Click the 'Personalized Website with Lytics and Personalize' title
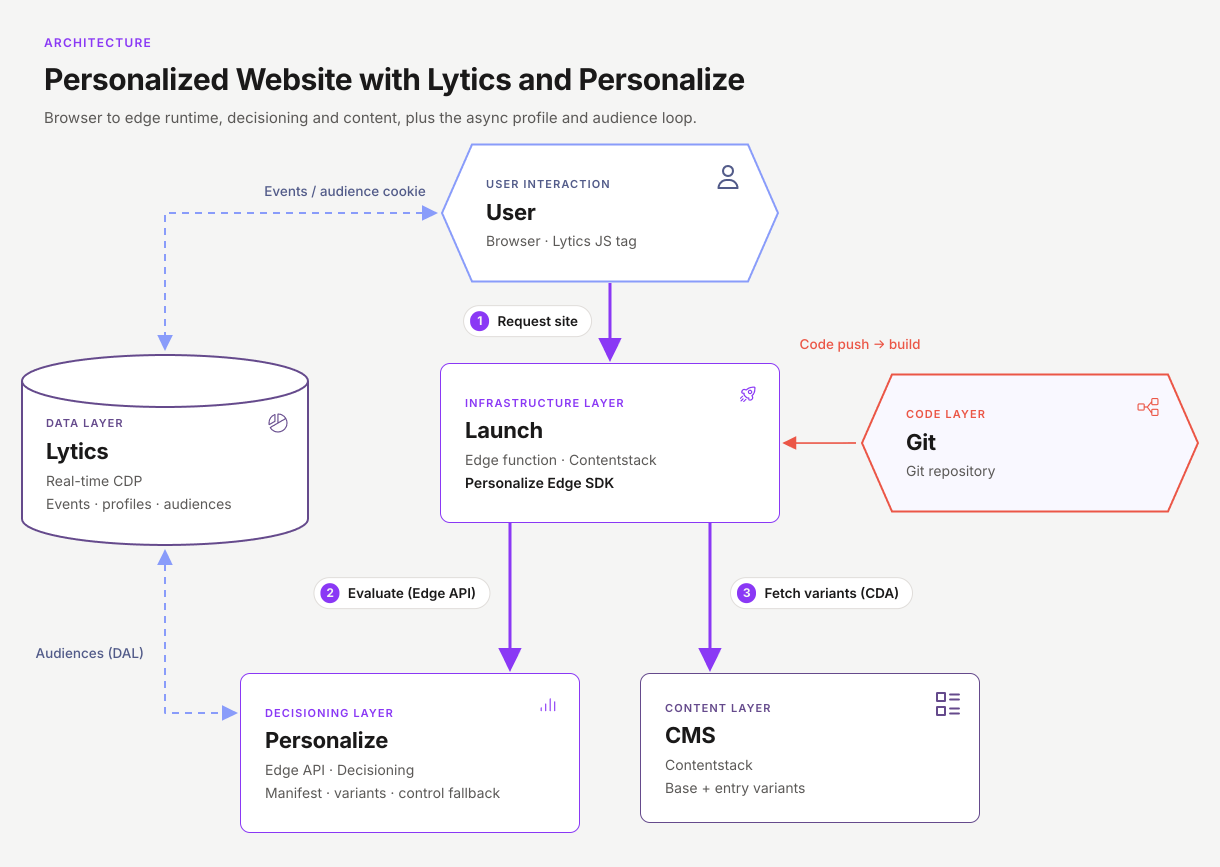Screen dimensions: 1220x867 pos(394,79)
